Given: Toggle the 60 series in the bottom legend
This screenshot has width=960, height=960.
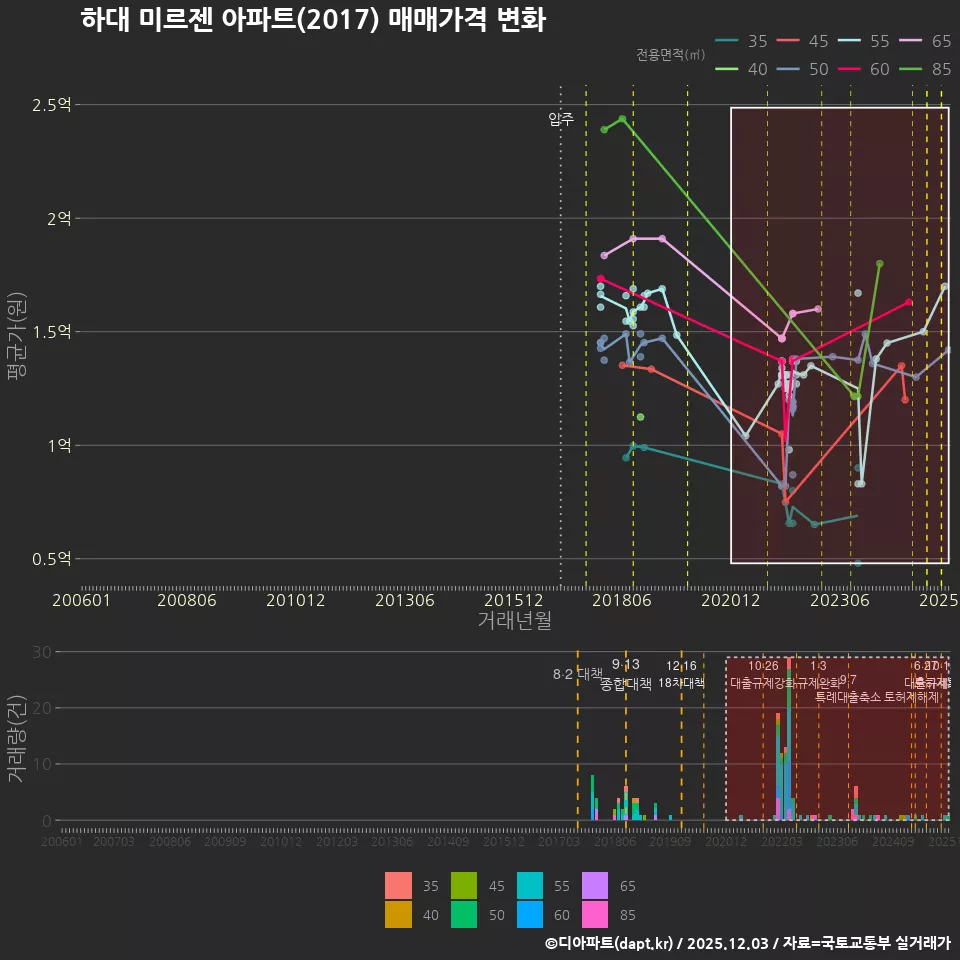Looking at the screenshot, I should (530, 916).
